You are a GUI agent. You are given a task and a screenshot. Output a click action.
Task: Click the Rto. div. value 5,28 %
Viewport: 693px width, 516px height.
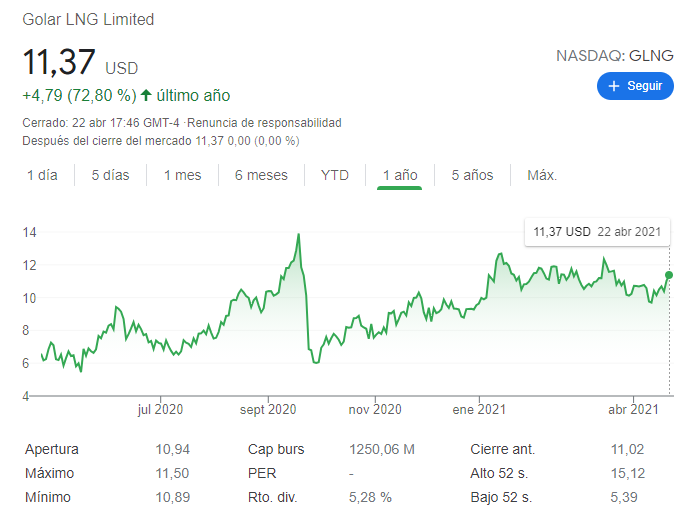point(370,497)
